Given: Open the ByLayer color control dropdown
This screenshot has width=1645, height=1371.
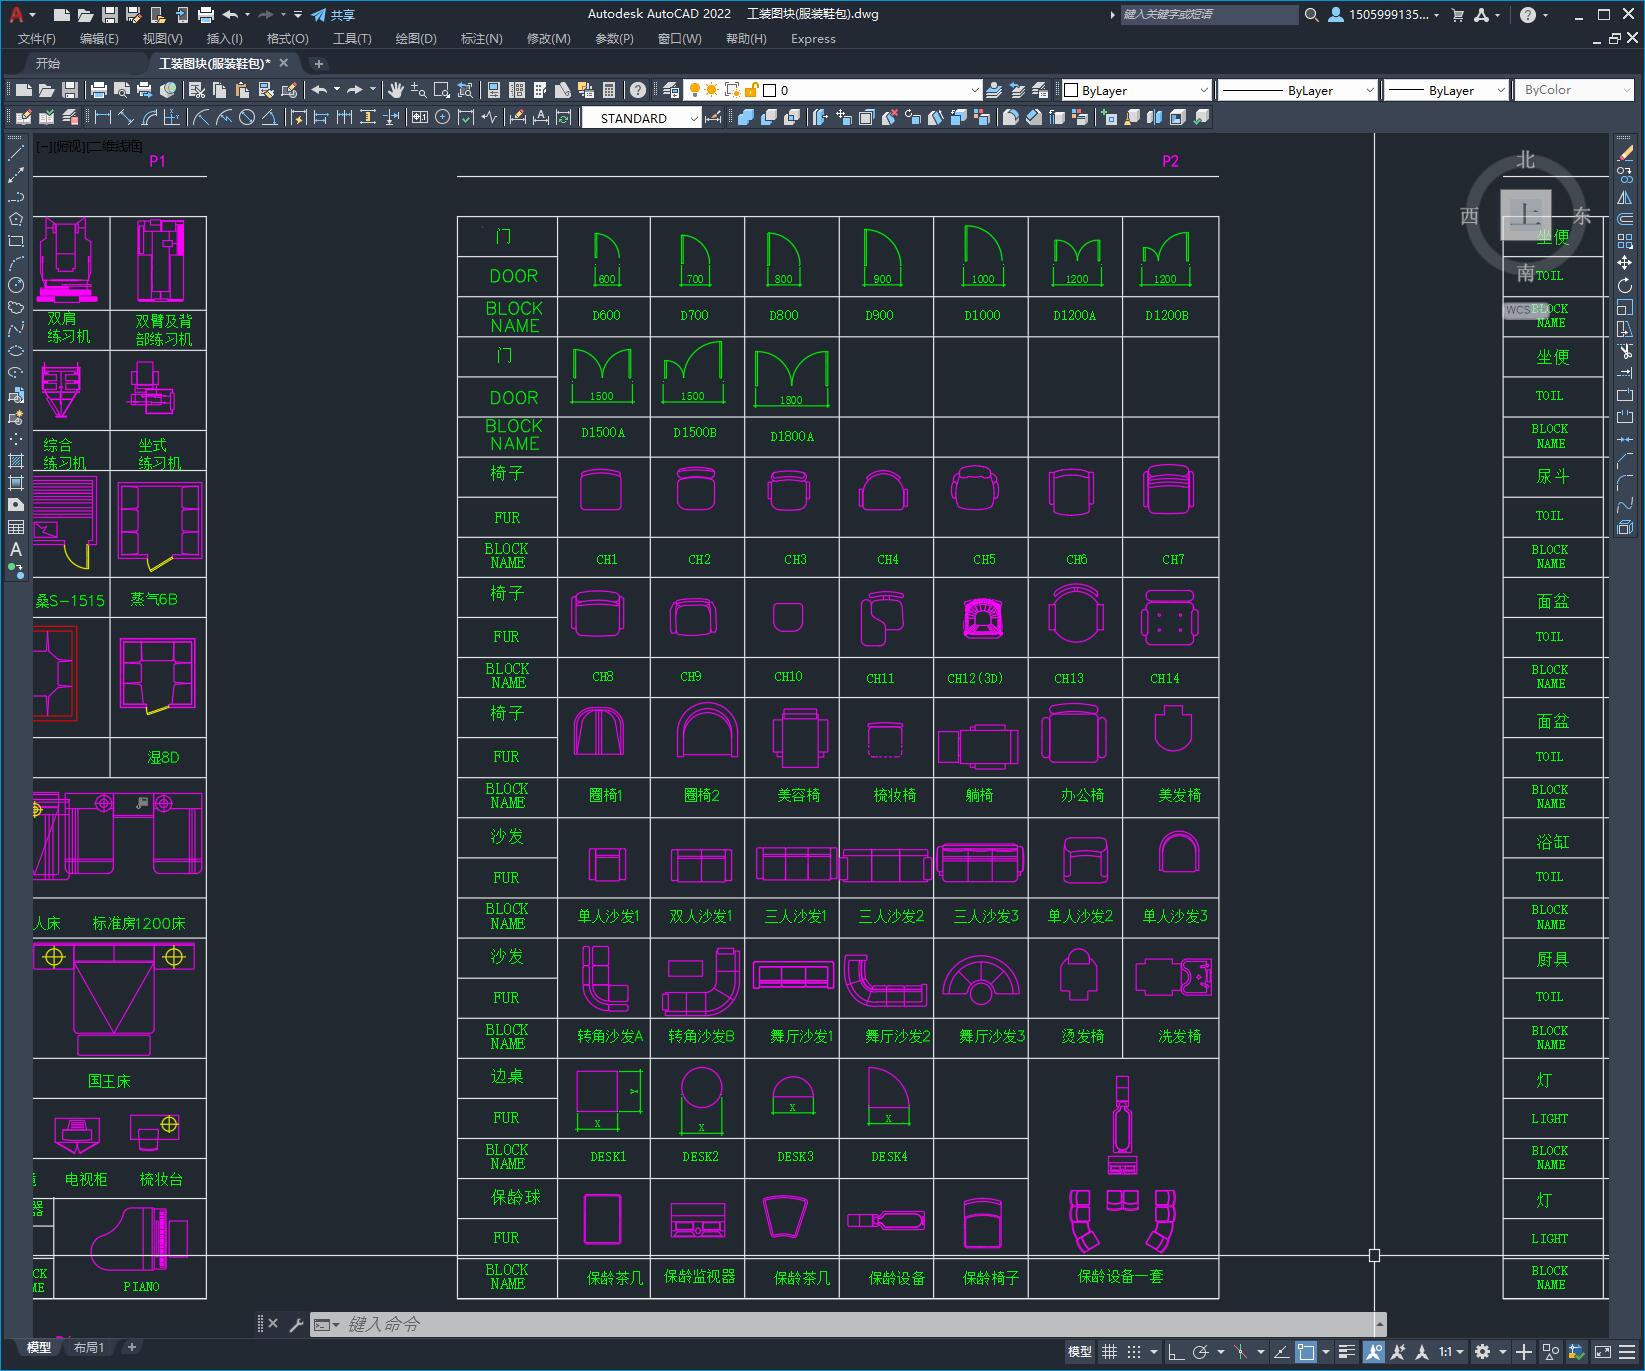Looking at the screenshot, I should click(1137, 90).
